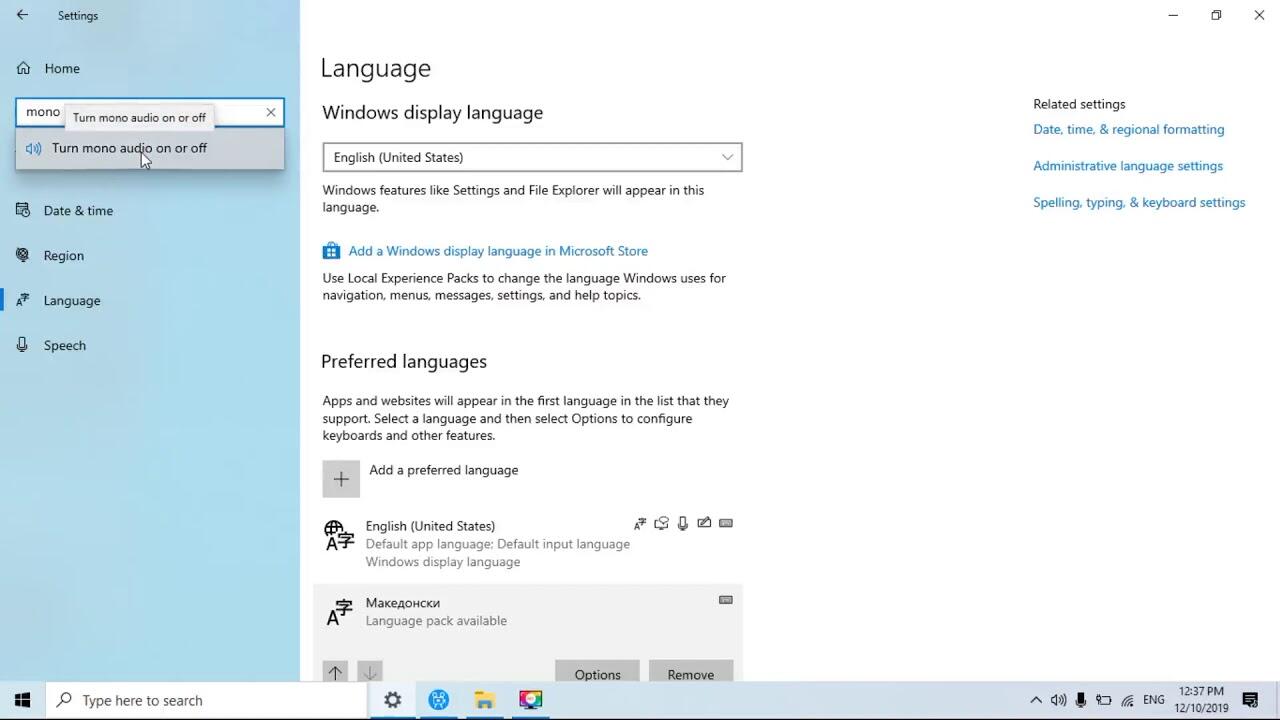The image size is (1280, 720).
Task: Open Spelling, typing, & keyboard settings
Action: click(x=1138, y=202)
